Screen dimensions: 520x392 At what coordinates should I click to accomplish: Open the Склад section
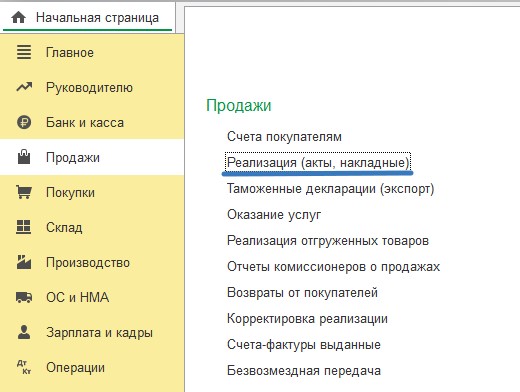(92, 227)
